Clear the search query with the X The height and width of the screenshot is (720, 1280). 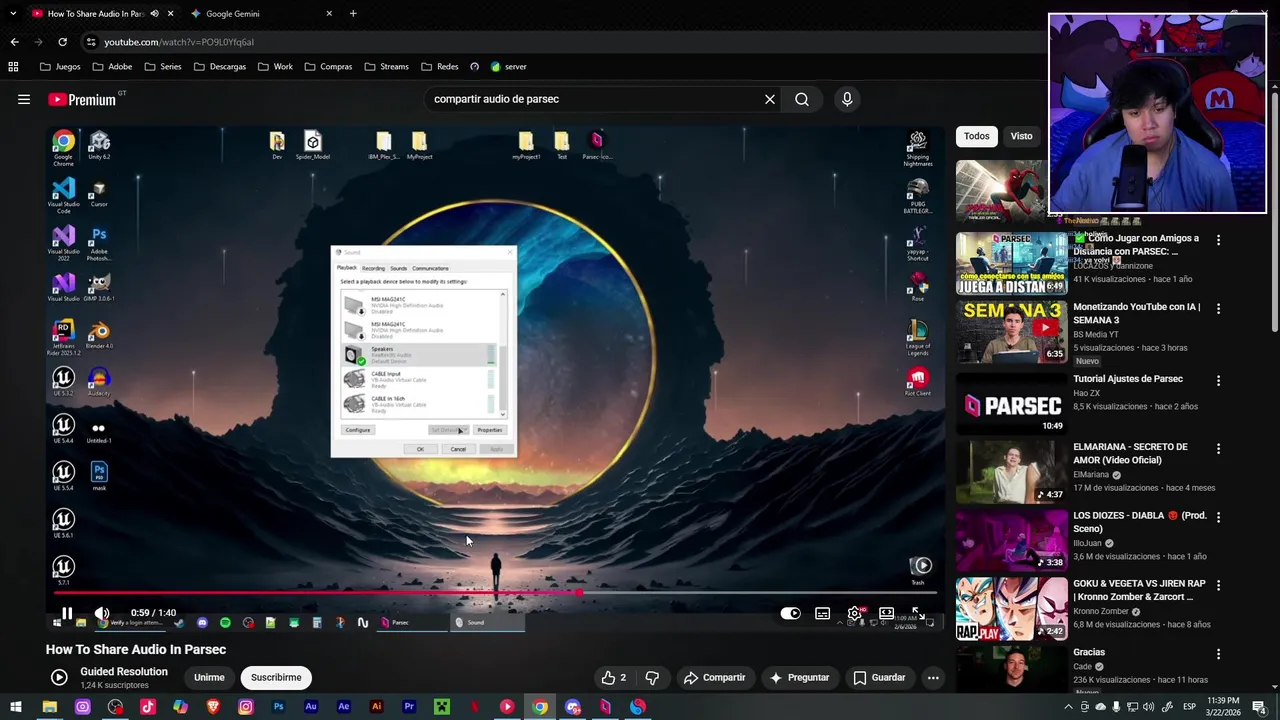(770, 99)
